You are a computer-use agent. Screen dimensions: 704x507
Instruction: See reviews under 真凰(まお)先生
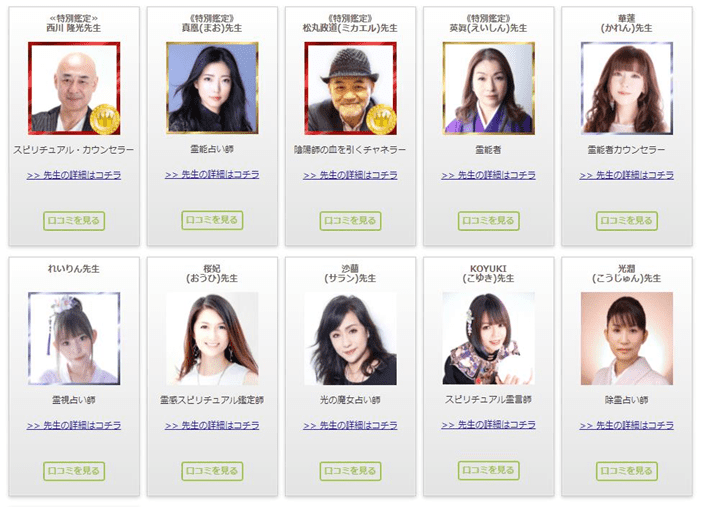tap(212, 220)
